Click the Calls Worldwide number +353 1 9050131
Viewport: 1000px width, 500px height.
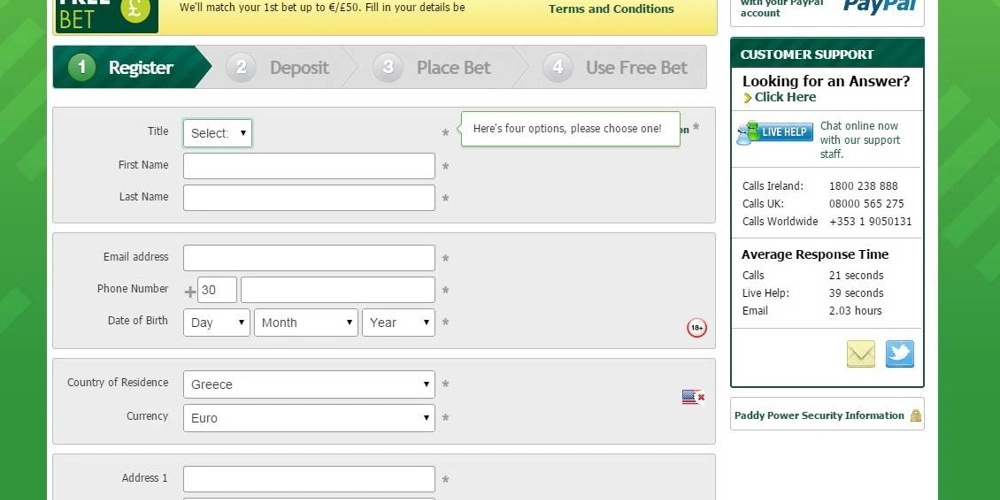click(870, 222)
